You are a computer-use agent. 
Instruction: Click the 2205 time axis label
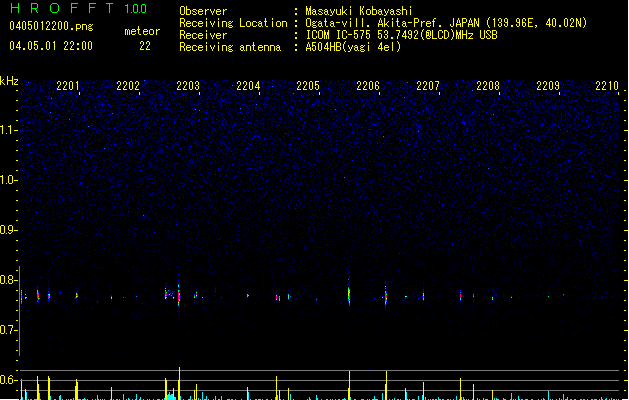pyautogui.click(x=308, y=86)
